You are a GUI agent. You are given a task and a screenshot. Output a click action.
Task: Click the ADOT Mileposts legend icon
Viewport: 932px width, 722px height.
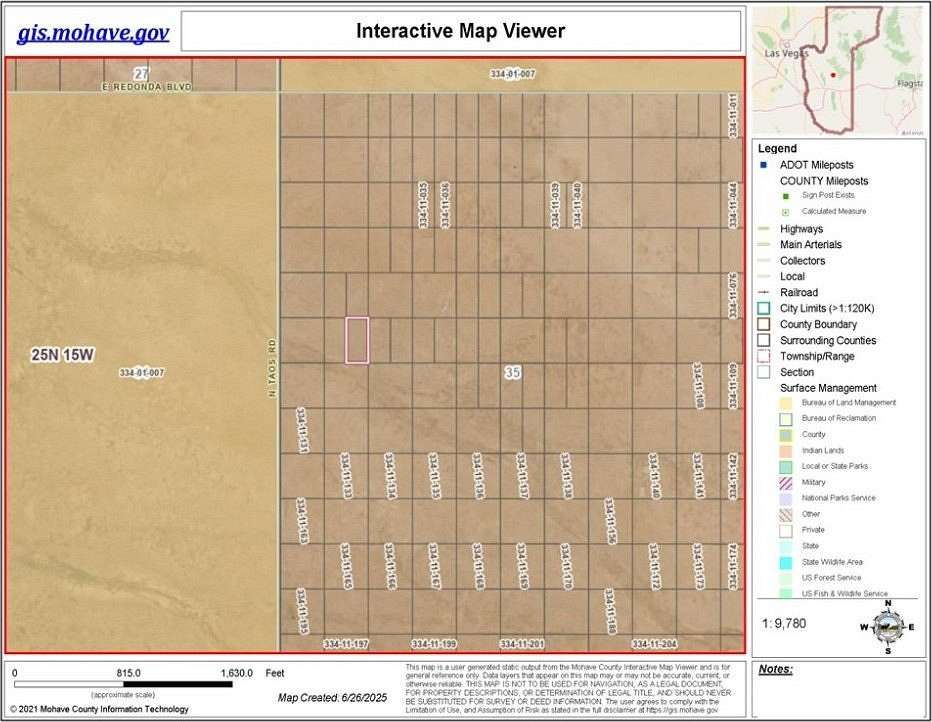point(763,164)
